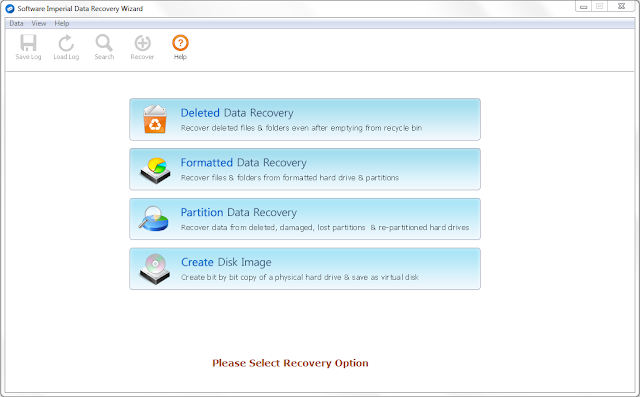Click the Search magnifier toolbar icon

[x=104, y=42]
